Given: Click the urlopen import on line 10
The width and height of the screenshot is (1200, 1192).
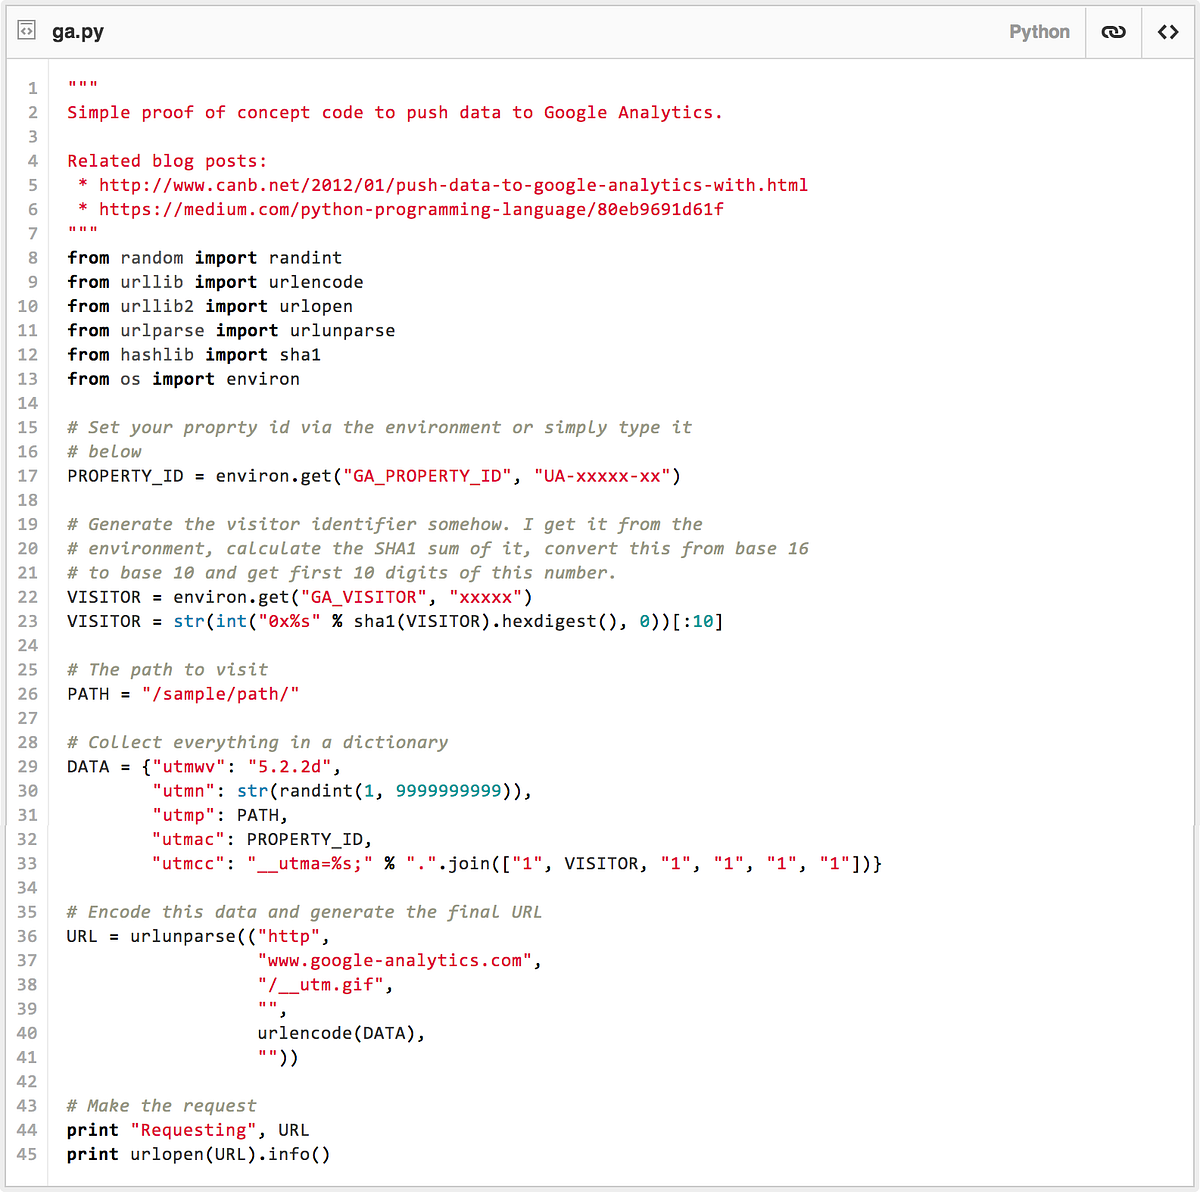Looking at the screenshot, I should click(315, 306).
